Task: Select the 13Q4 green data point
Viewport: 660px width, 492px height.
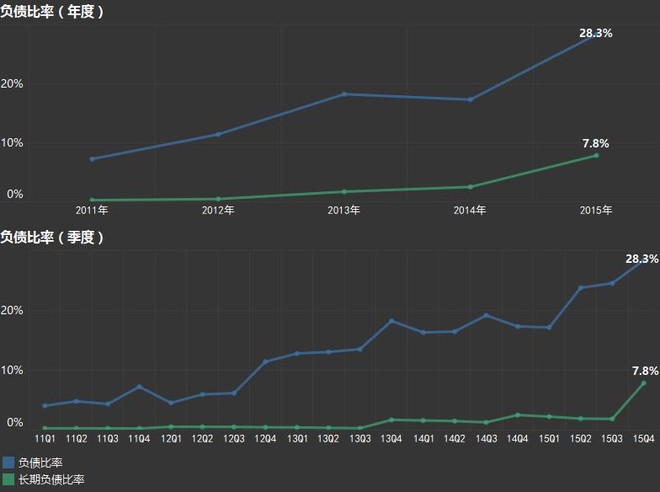Action: 391,420
